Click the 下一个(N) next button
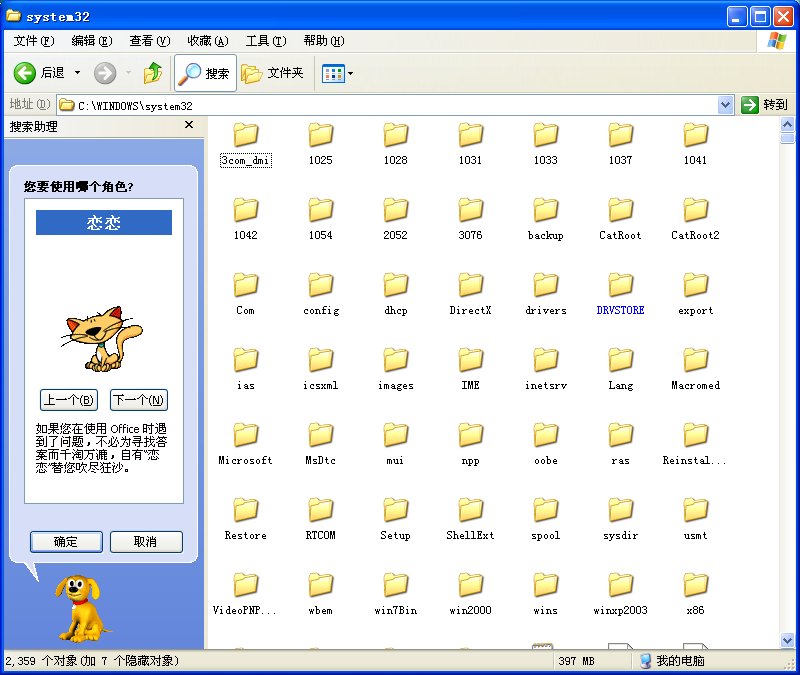 point(139,399)
